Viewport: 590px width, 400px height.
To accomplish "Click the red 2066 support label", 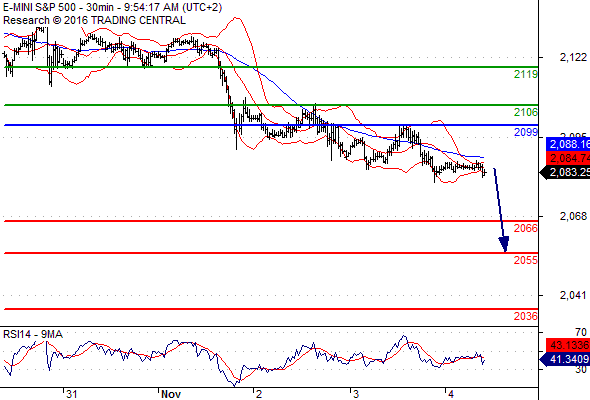I will pos(526,228).
